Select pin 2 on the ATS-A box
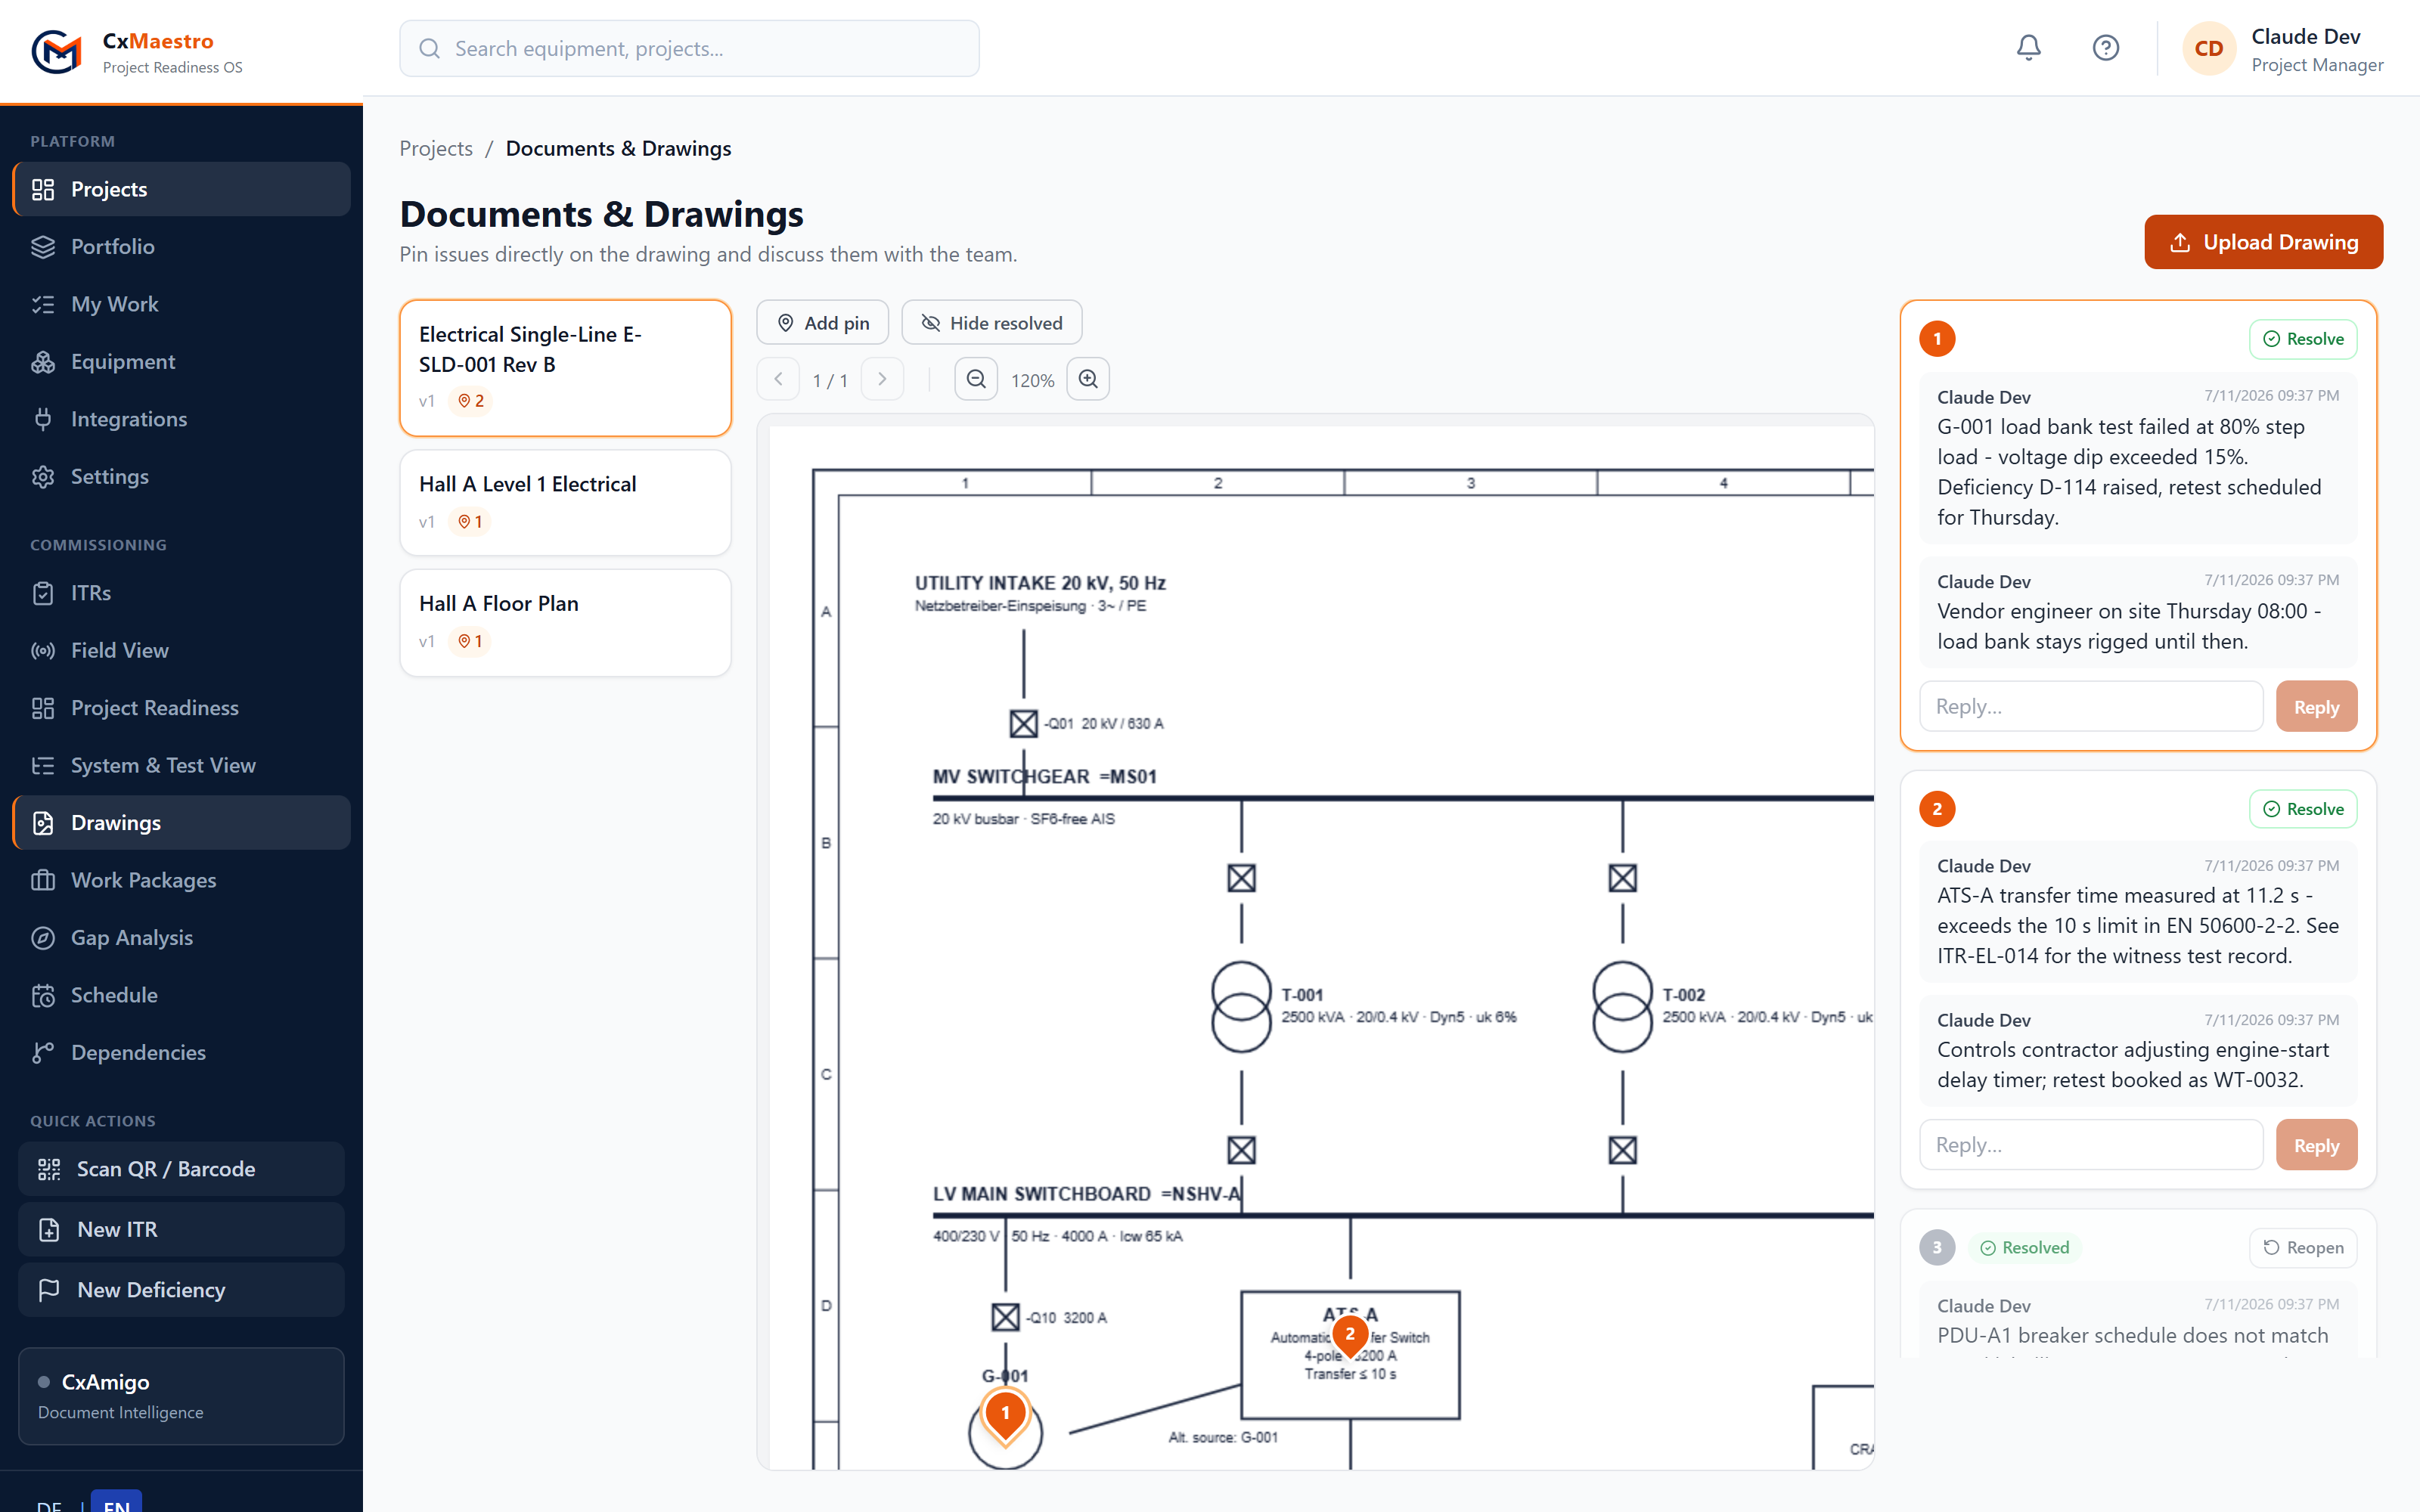 click(x=1350, y=1336)
